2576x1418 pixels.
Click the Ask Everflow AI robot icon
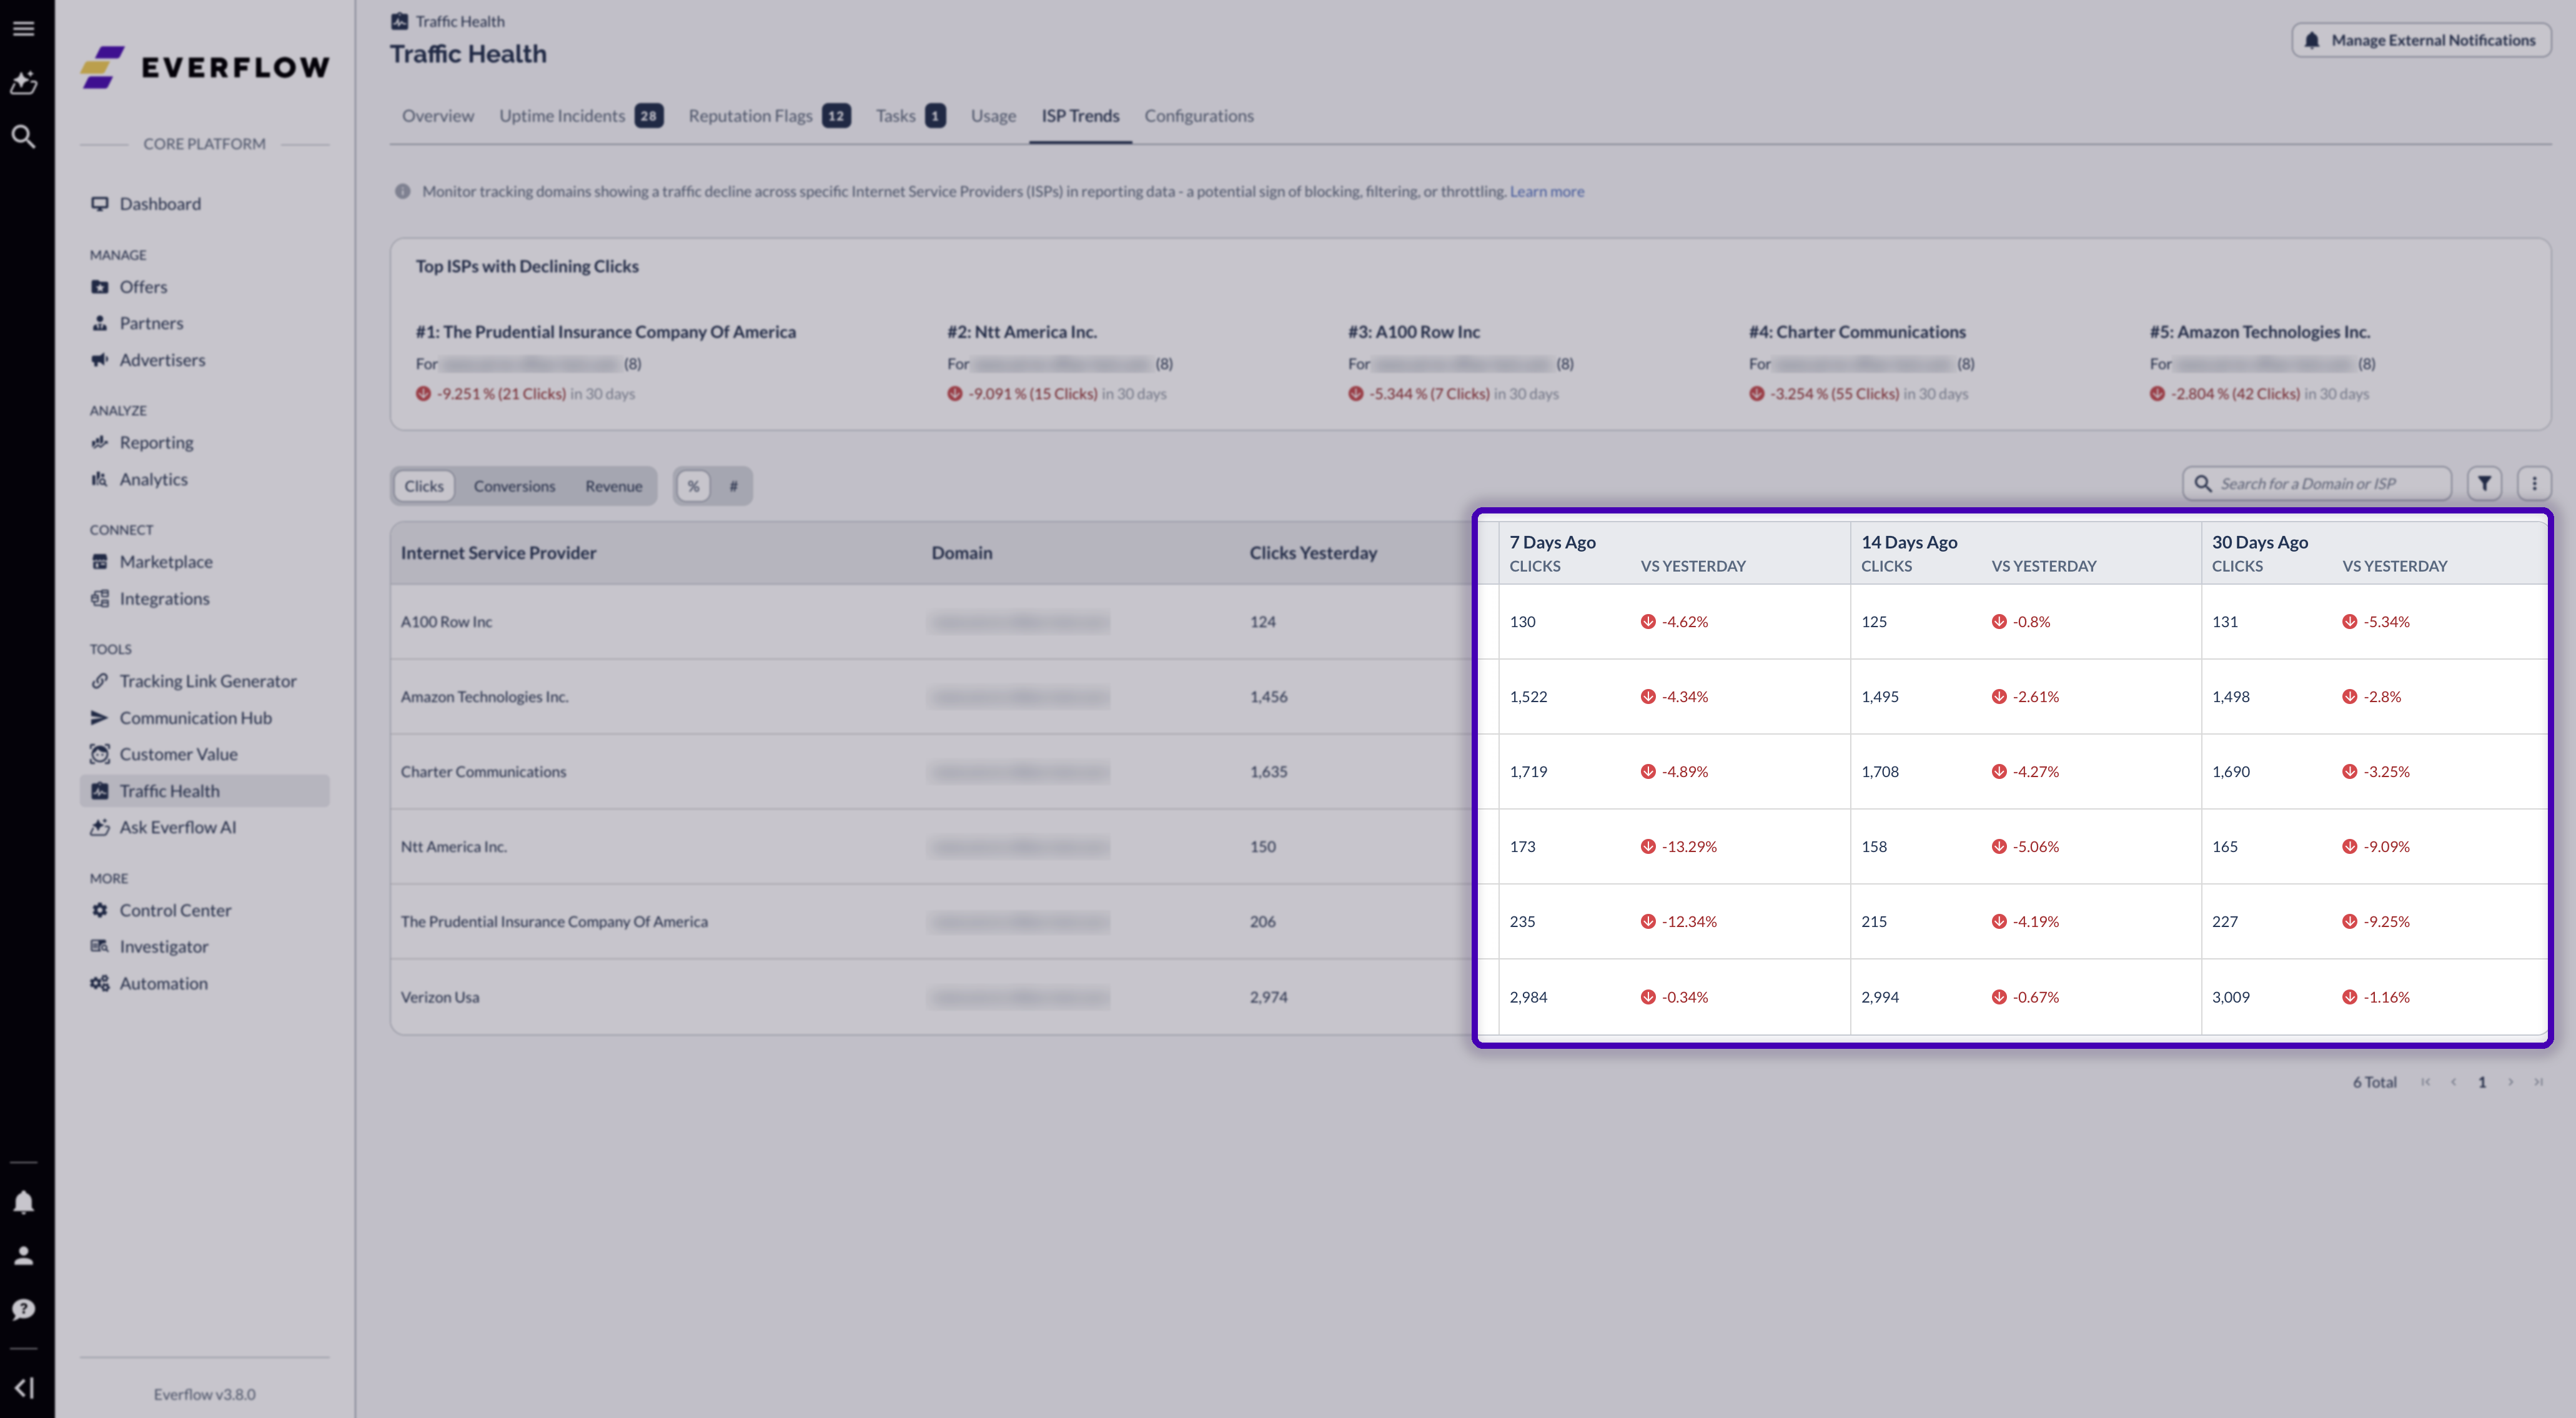click(99, 827)
